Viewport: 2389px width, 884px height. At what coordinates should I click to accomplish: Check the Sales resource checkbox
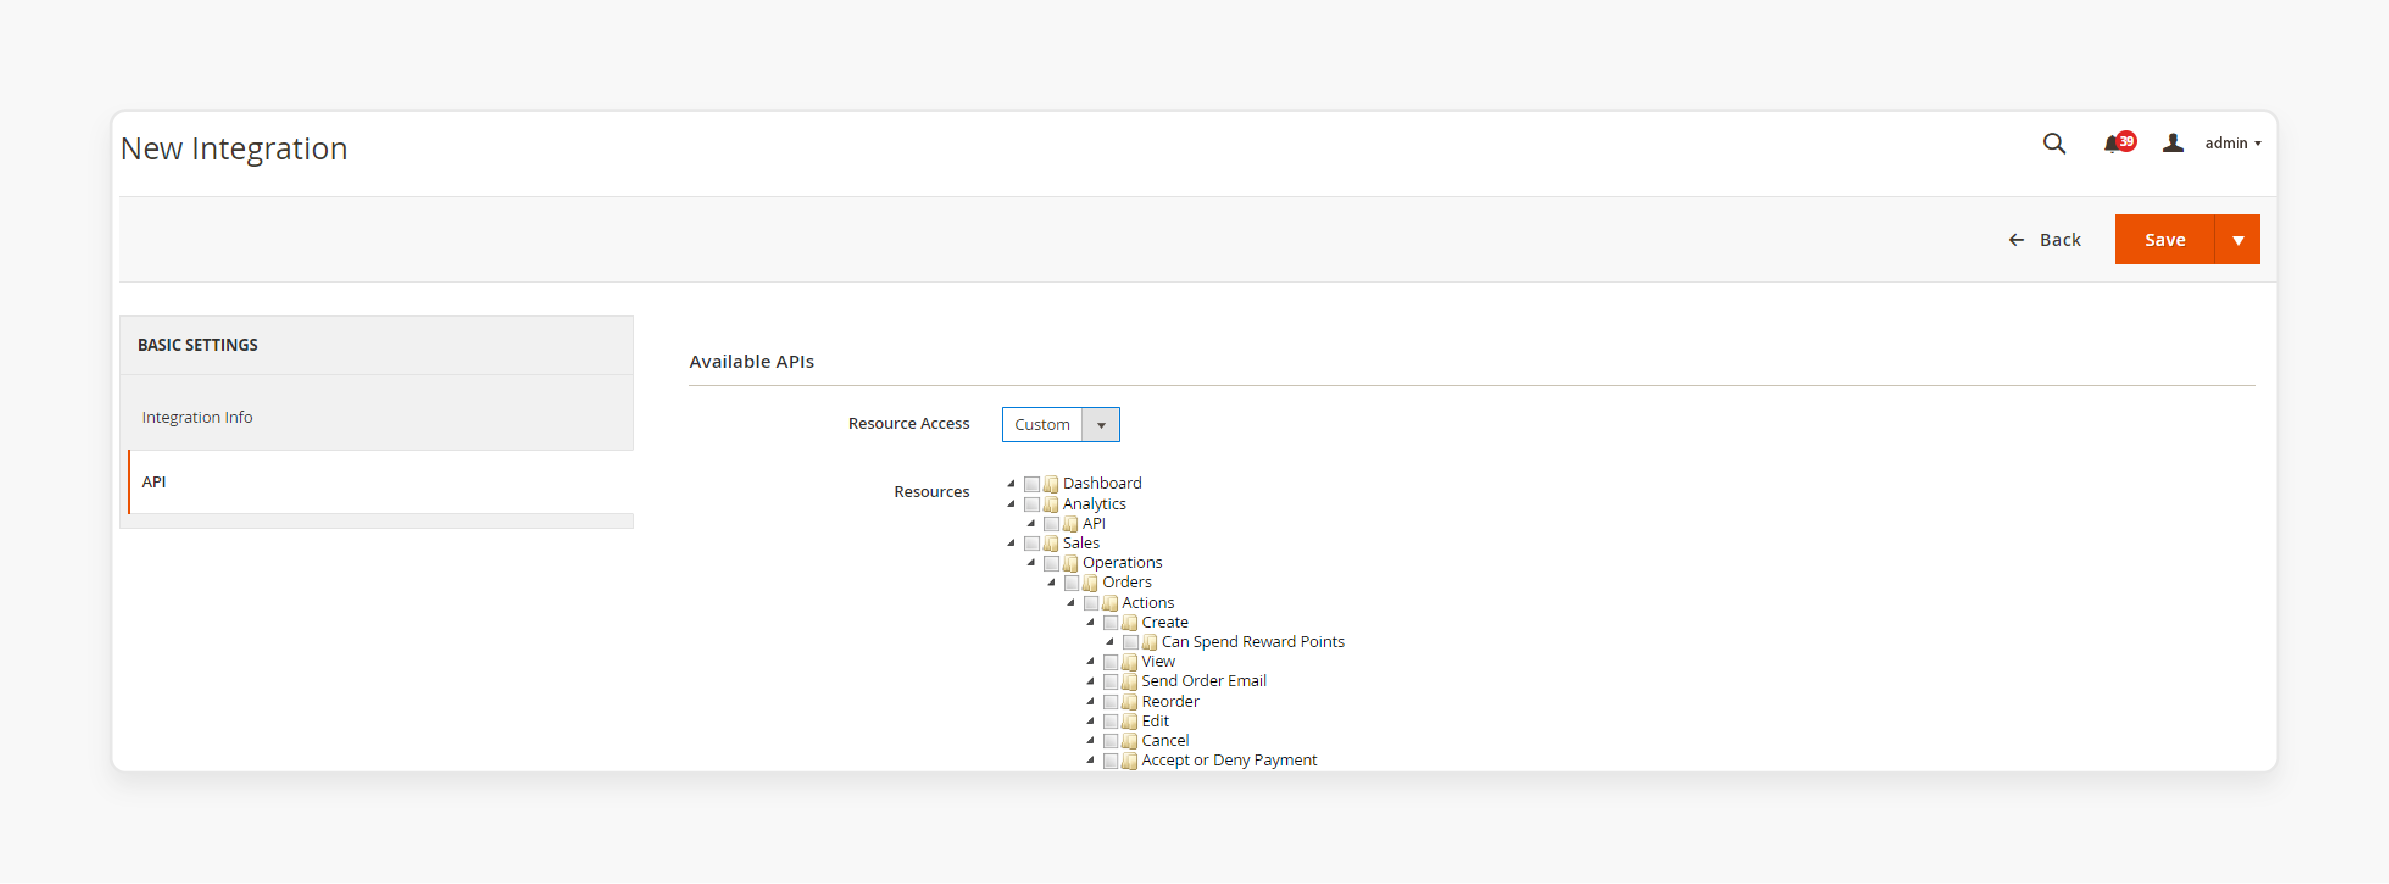1032,543
